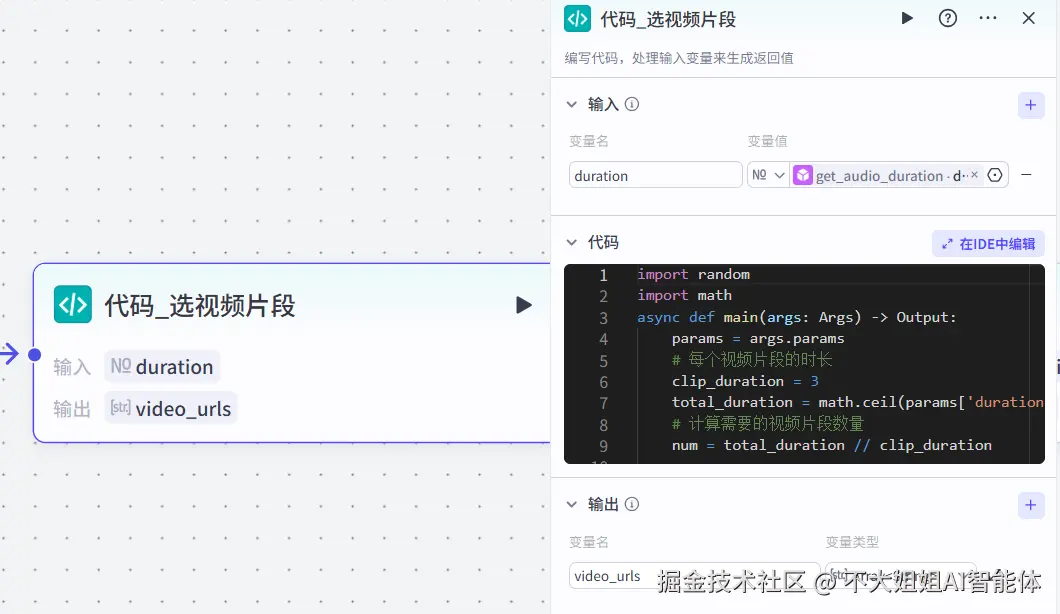Run the canvas node via its play button

pyautogui.click(x=524, y=305)
